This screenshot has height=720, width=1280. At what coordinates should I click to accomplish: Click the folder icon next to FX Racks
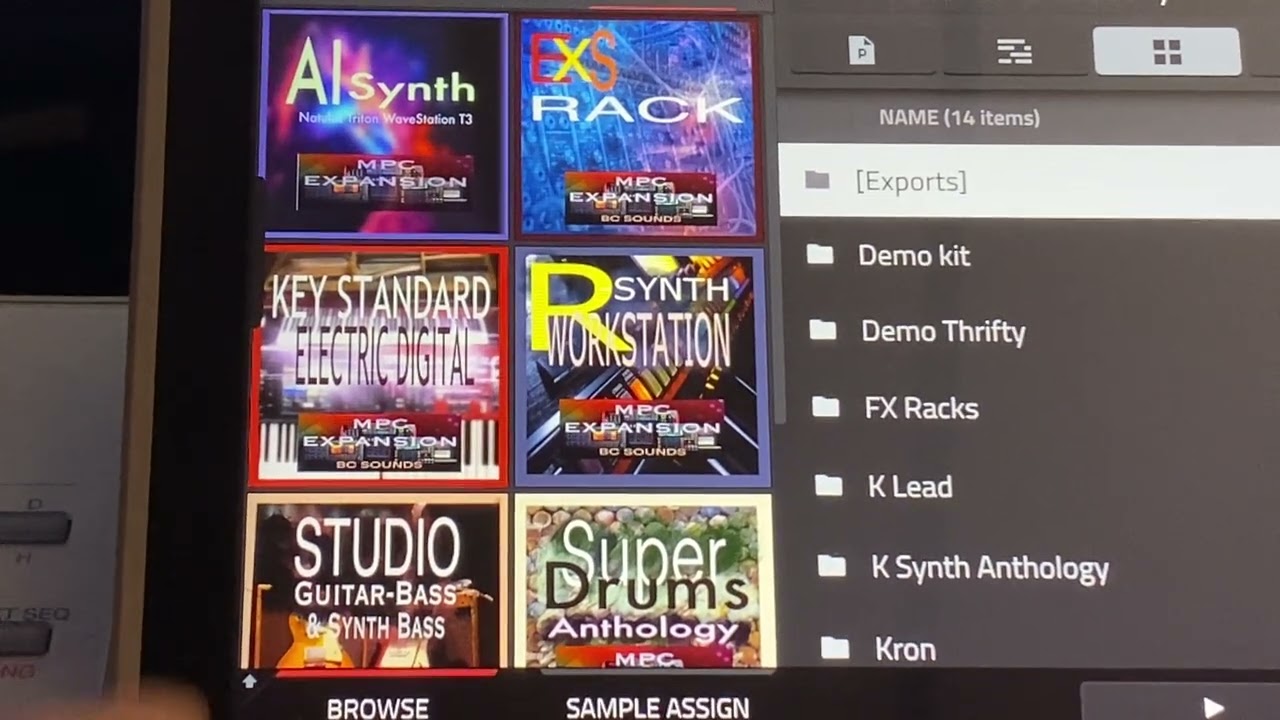pos(826,407)
